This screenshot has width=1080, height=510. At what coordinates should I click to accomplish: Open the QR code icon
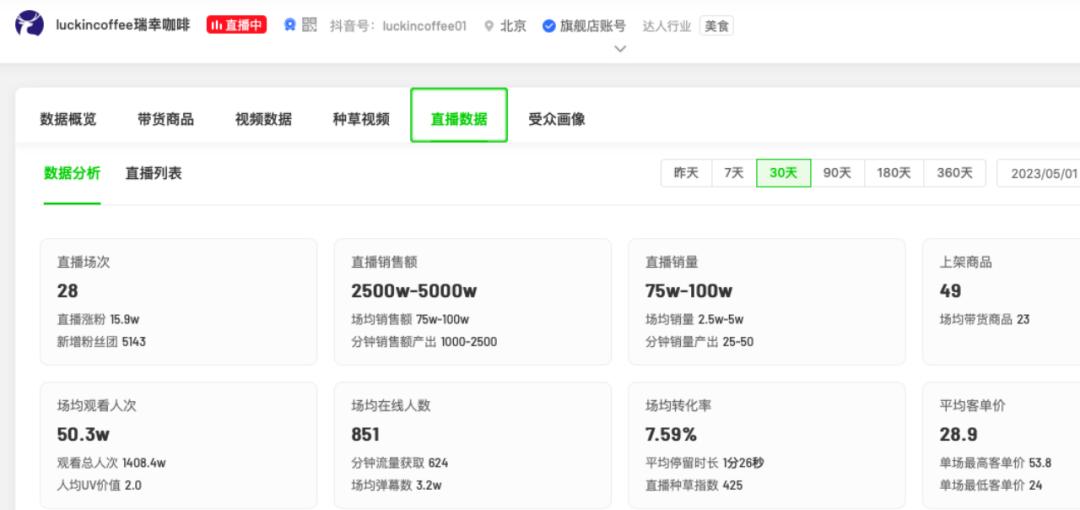309,25
